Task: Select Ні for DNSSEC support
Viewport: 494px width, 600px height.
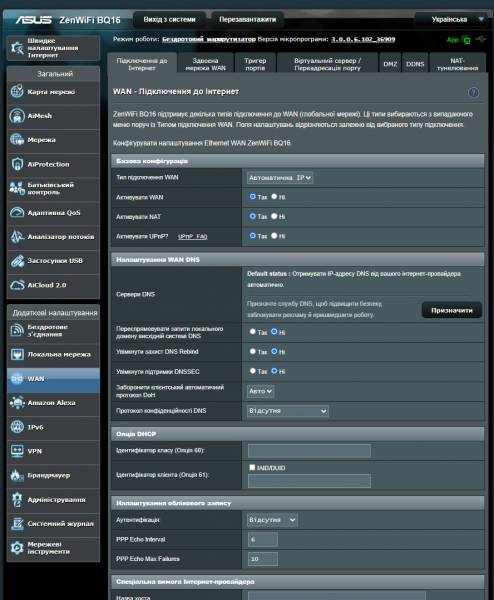Action: pyautogui.click(x=274, y=371)
